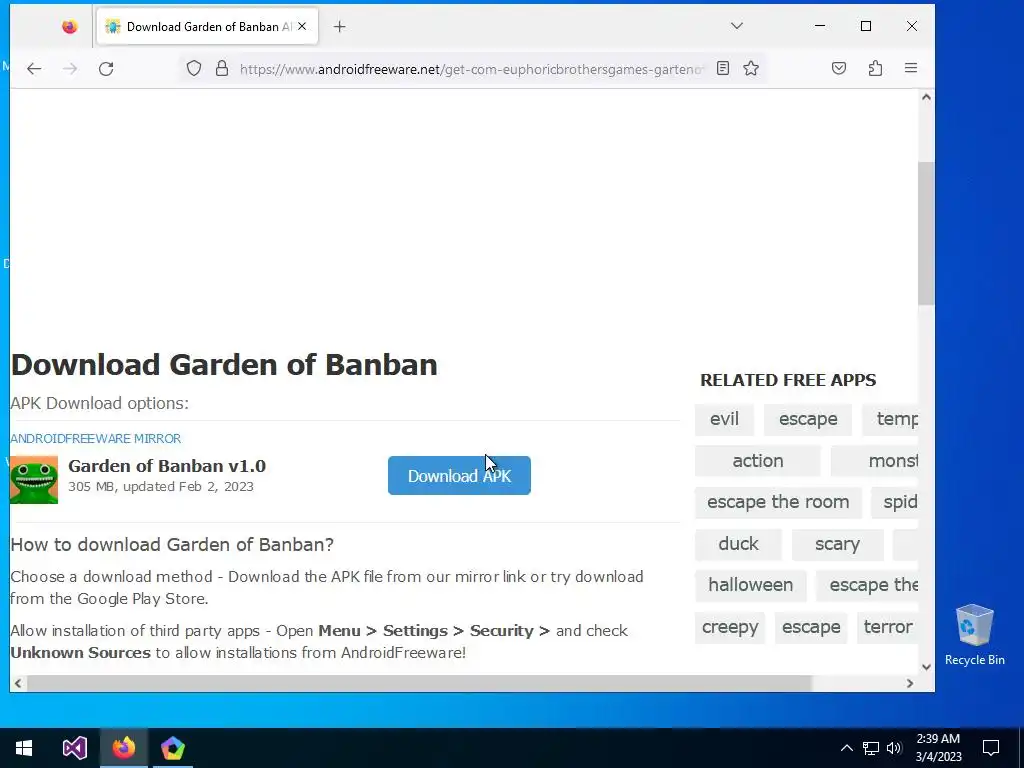Go back using the browser back arrow
This screenshot has height=768, width=1024.
34,69
